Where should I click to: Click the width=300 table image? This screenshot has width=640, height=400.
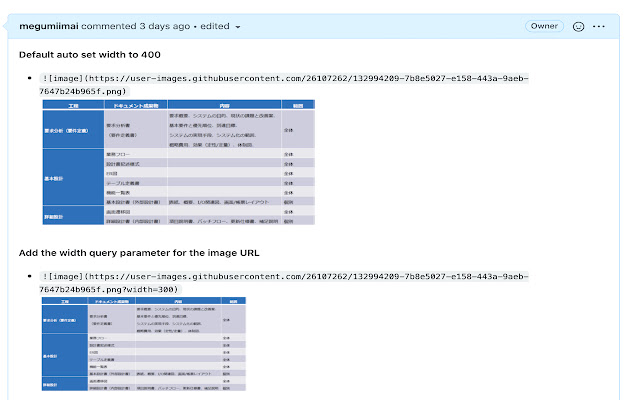coord(144,344)
